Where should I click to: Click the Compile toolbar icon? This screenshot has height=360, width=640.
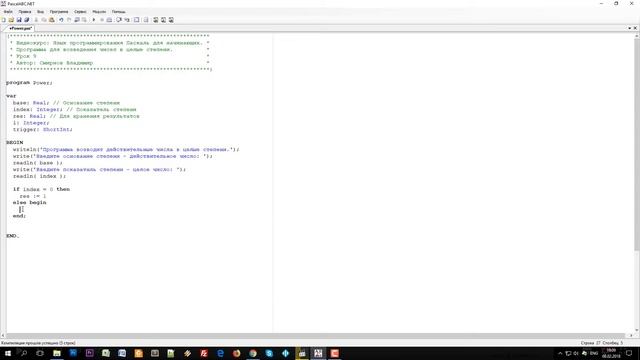click(109, 20)
